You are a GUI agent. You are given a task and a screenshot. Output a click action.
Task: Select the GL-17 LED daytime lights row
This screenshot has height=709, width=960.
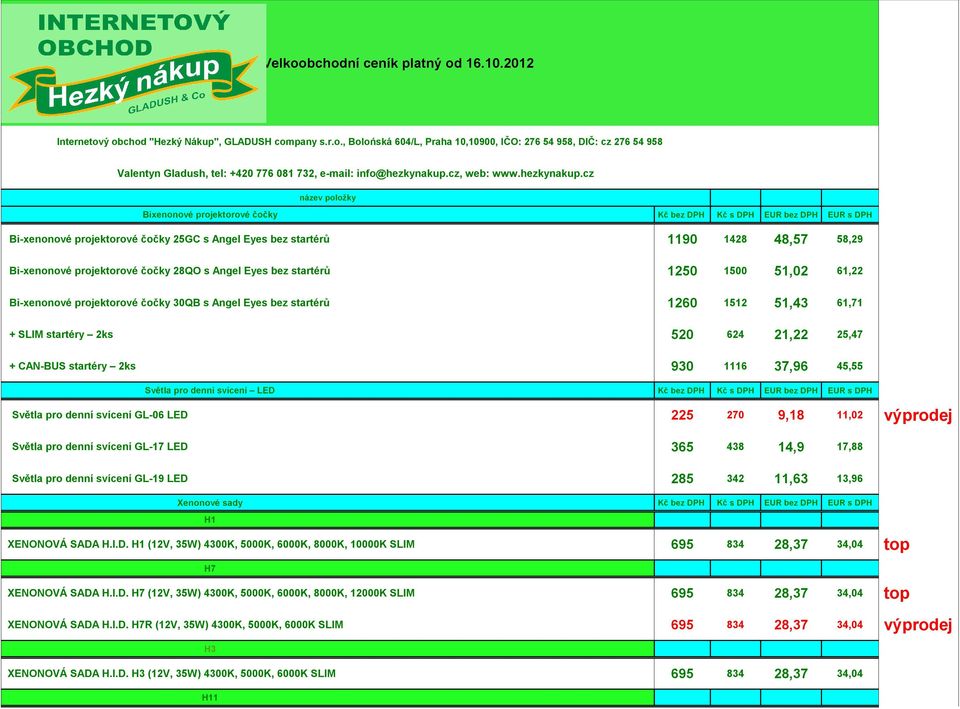(x=100, y=447)
